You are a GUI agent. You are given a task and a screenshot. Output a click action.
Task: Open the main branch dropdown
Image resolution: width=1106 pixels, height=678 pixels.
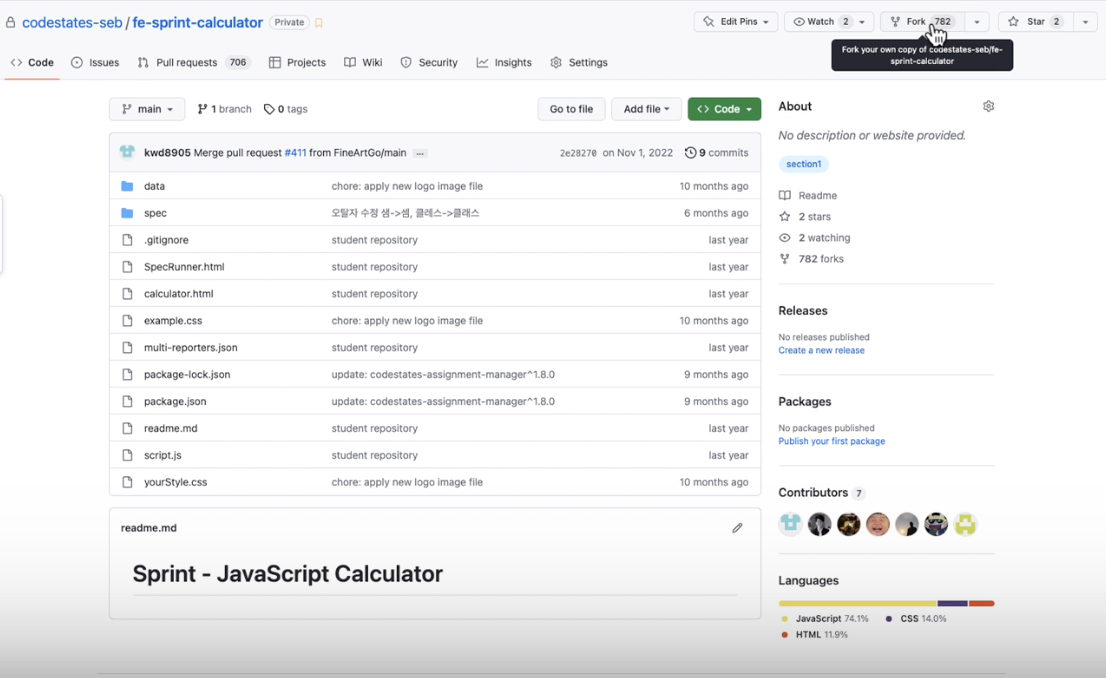(147, 109)
